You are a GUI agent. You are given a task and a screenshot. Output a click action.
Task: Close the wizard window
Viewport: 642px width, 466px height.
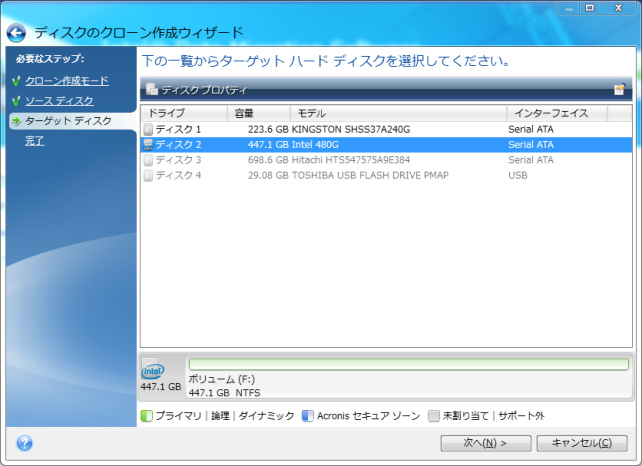click(619, 8)
